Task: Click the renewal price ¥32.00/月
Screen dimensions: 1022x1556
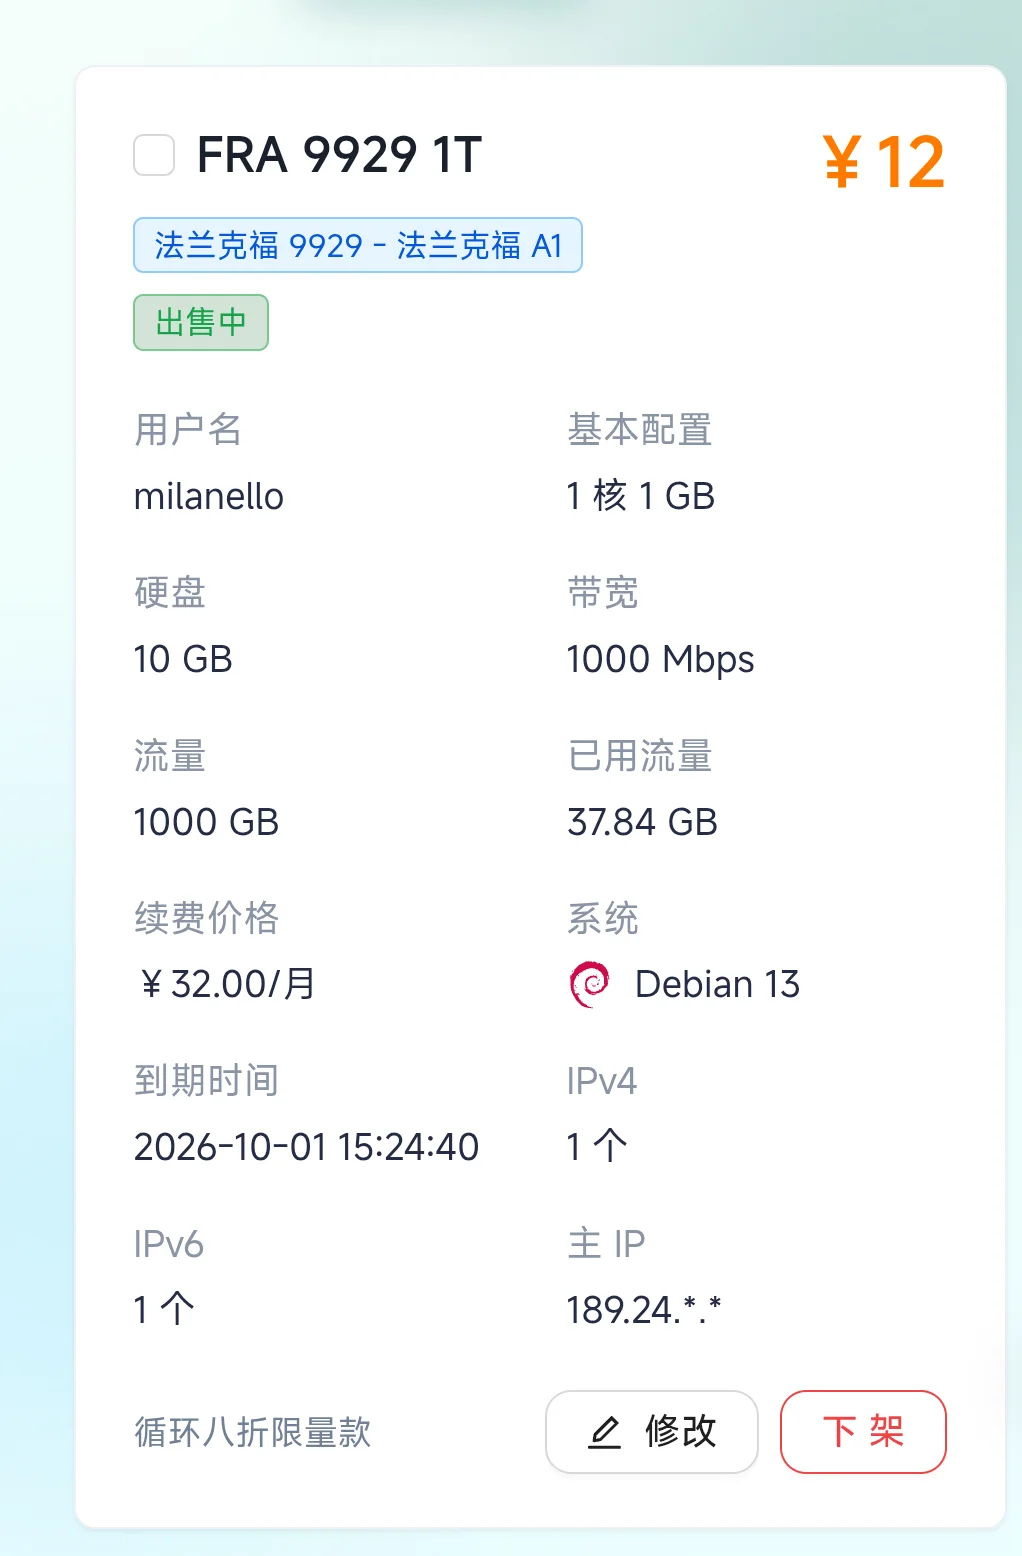Action: (x=227, y=984)
